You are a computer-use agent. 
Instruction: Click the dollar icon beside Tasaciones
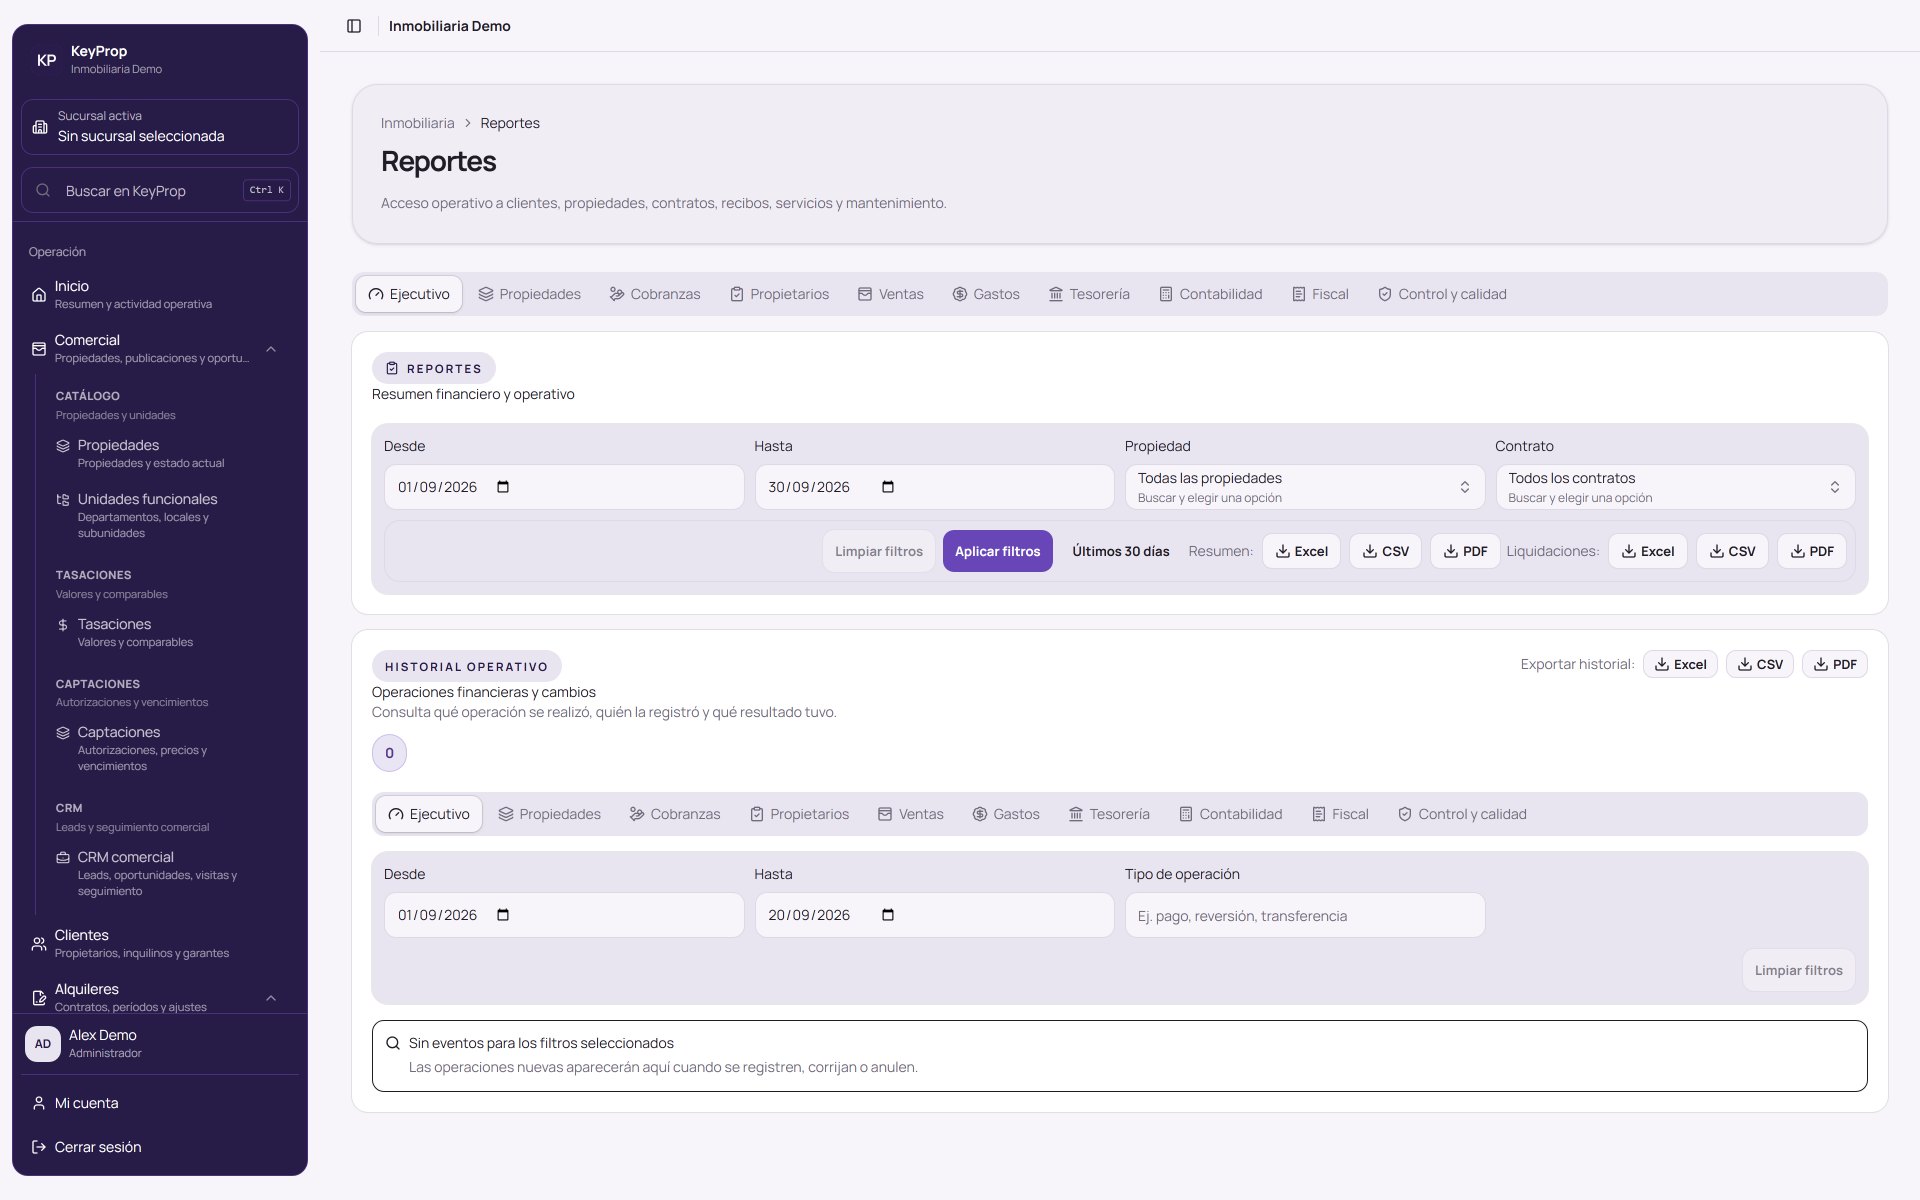63,624
